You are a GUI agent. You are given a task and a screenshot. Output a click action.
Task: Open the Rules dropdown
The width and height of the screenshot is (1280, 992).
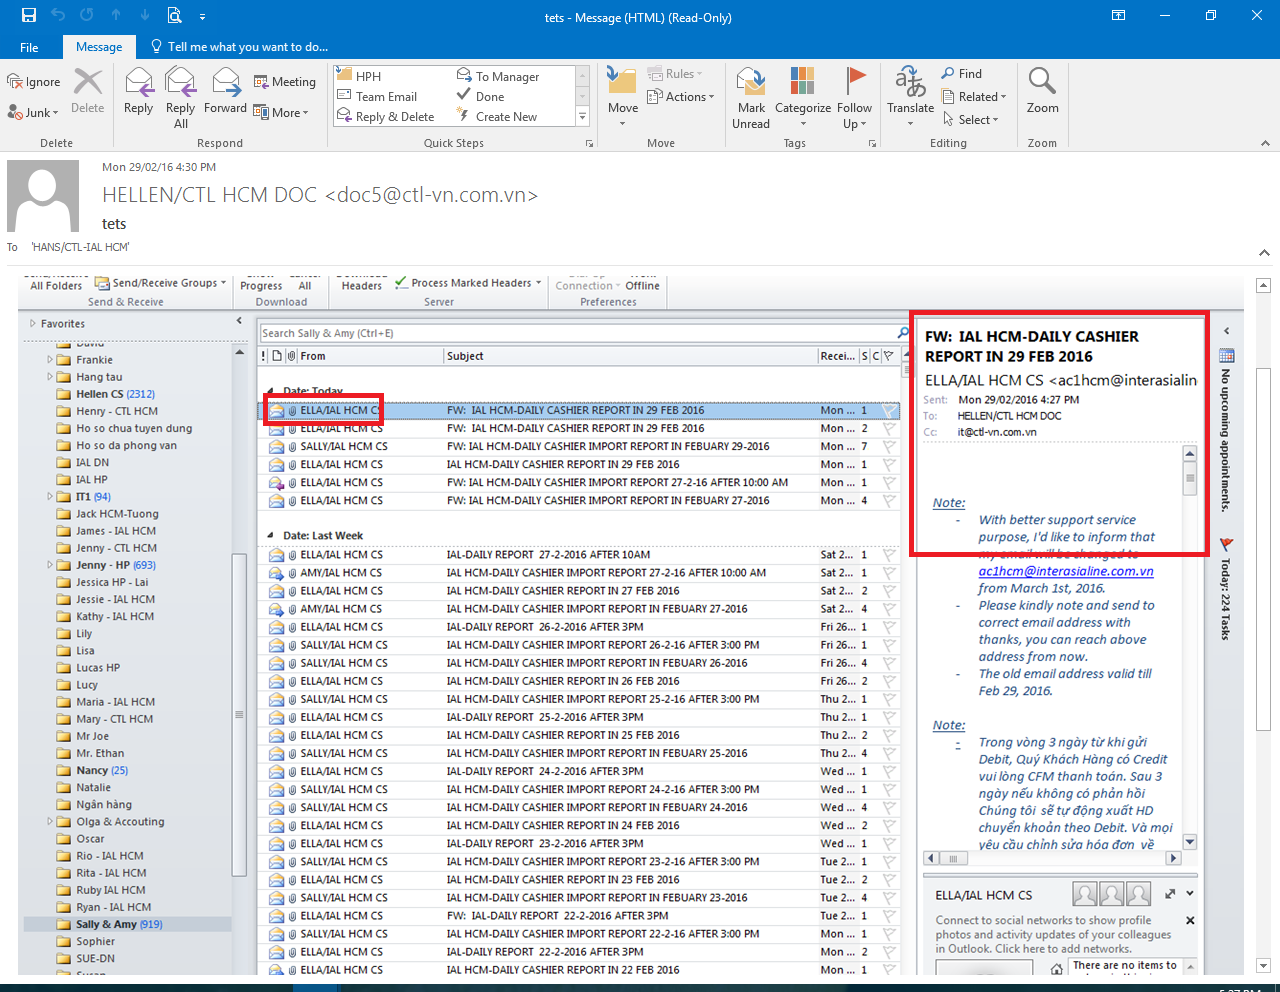click(675, 74)
